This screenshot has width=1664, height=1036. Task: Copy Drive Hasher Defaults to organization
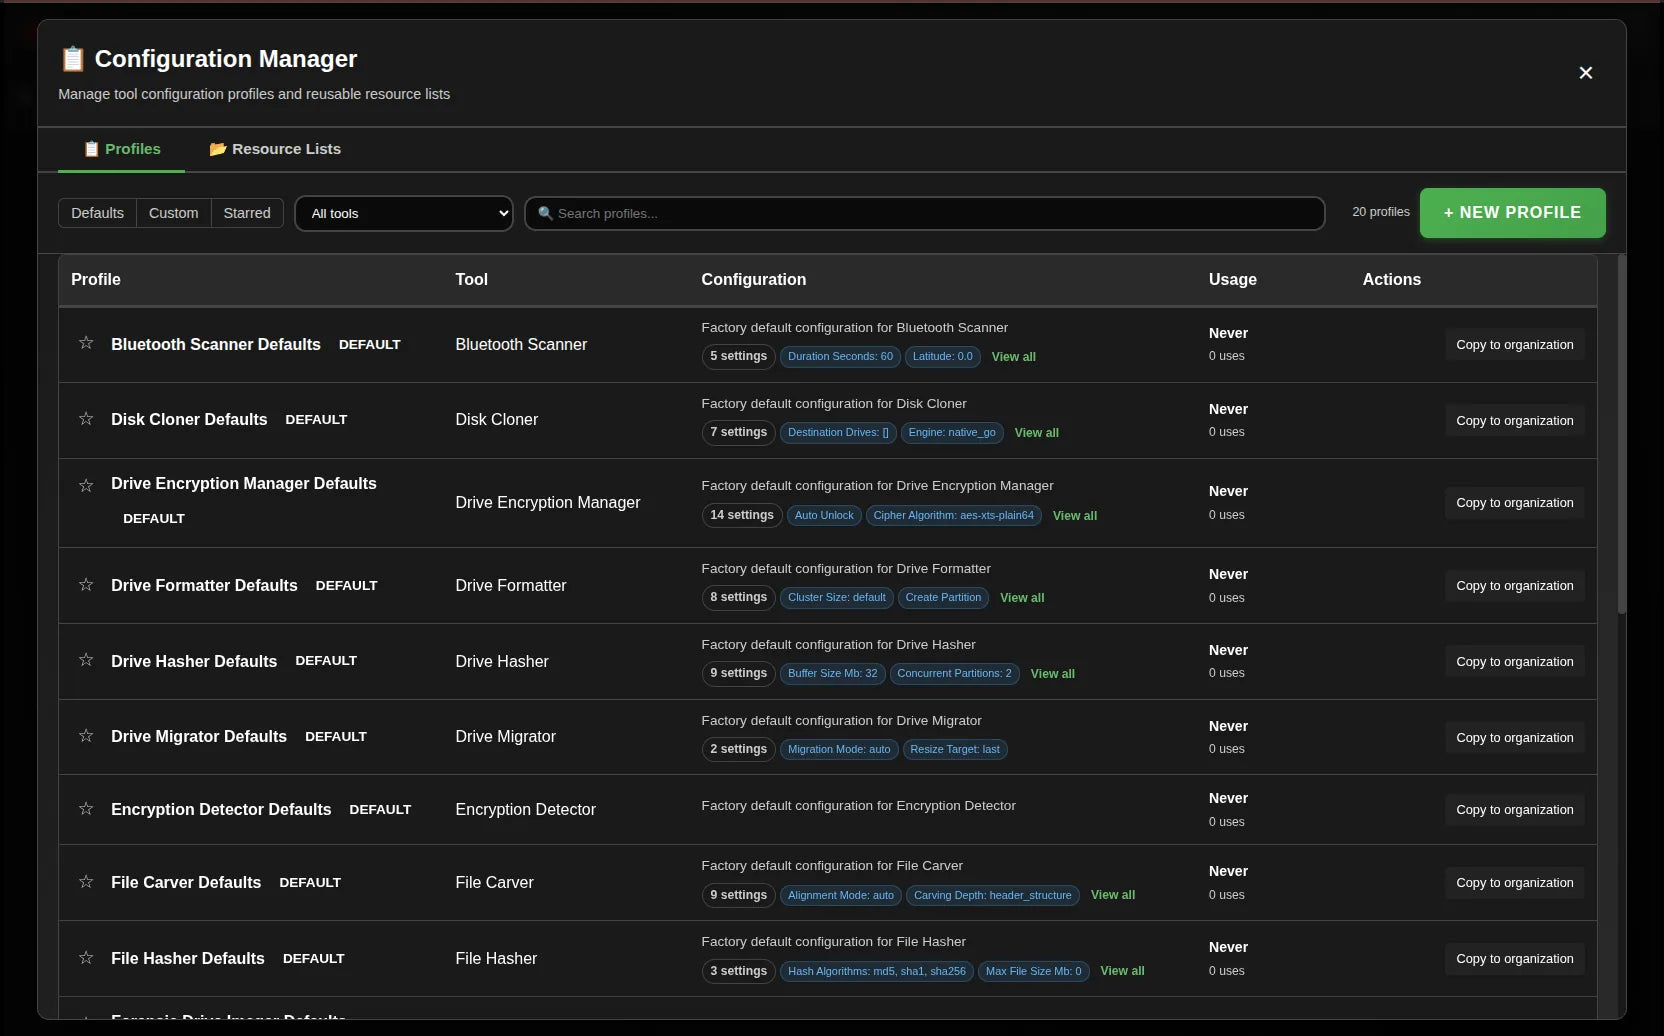coord(1514,662)
